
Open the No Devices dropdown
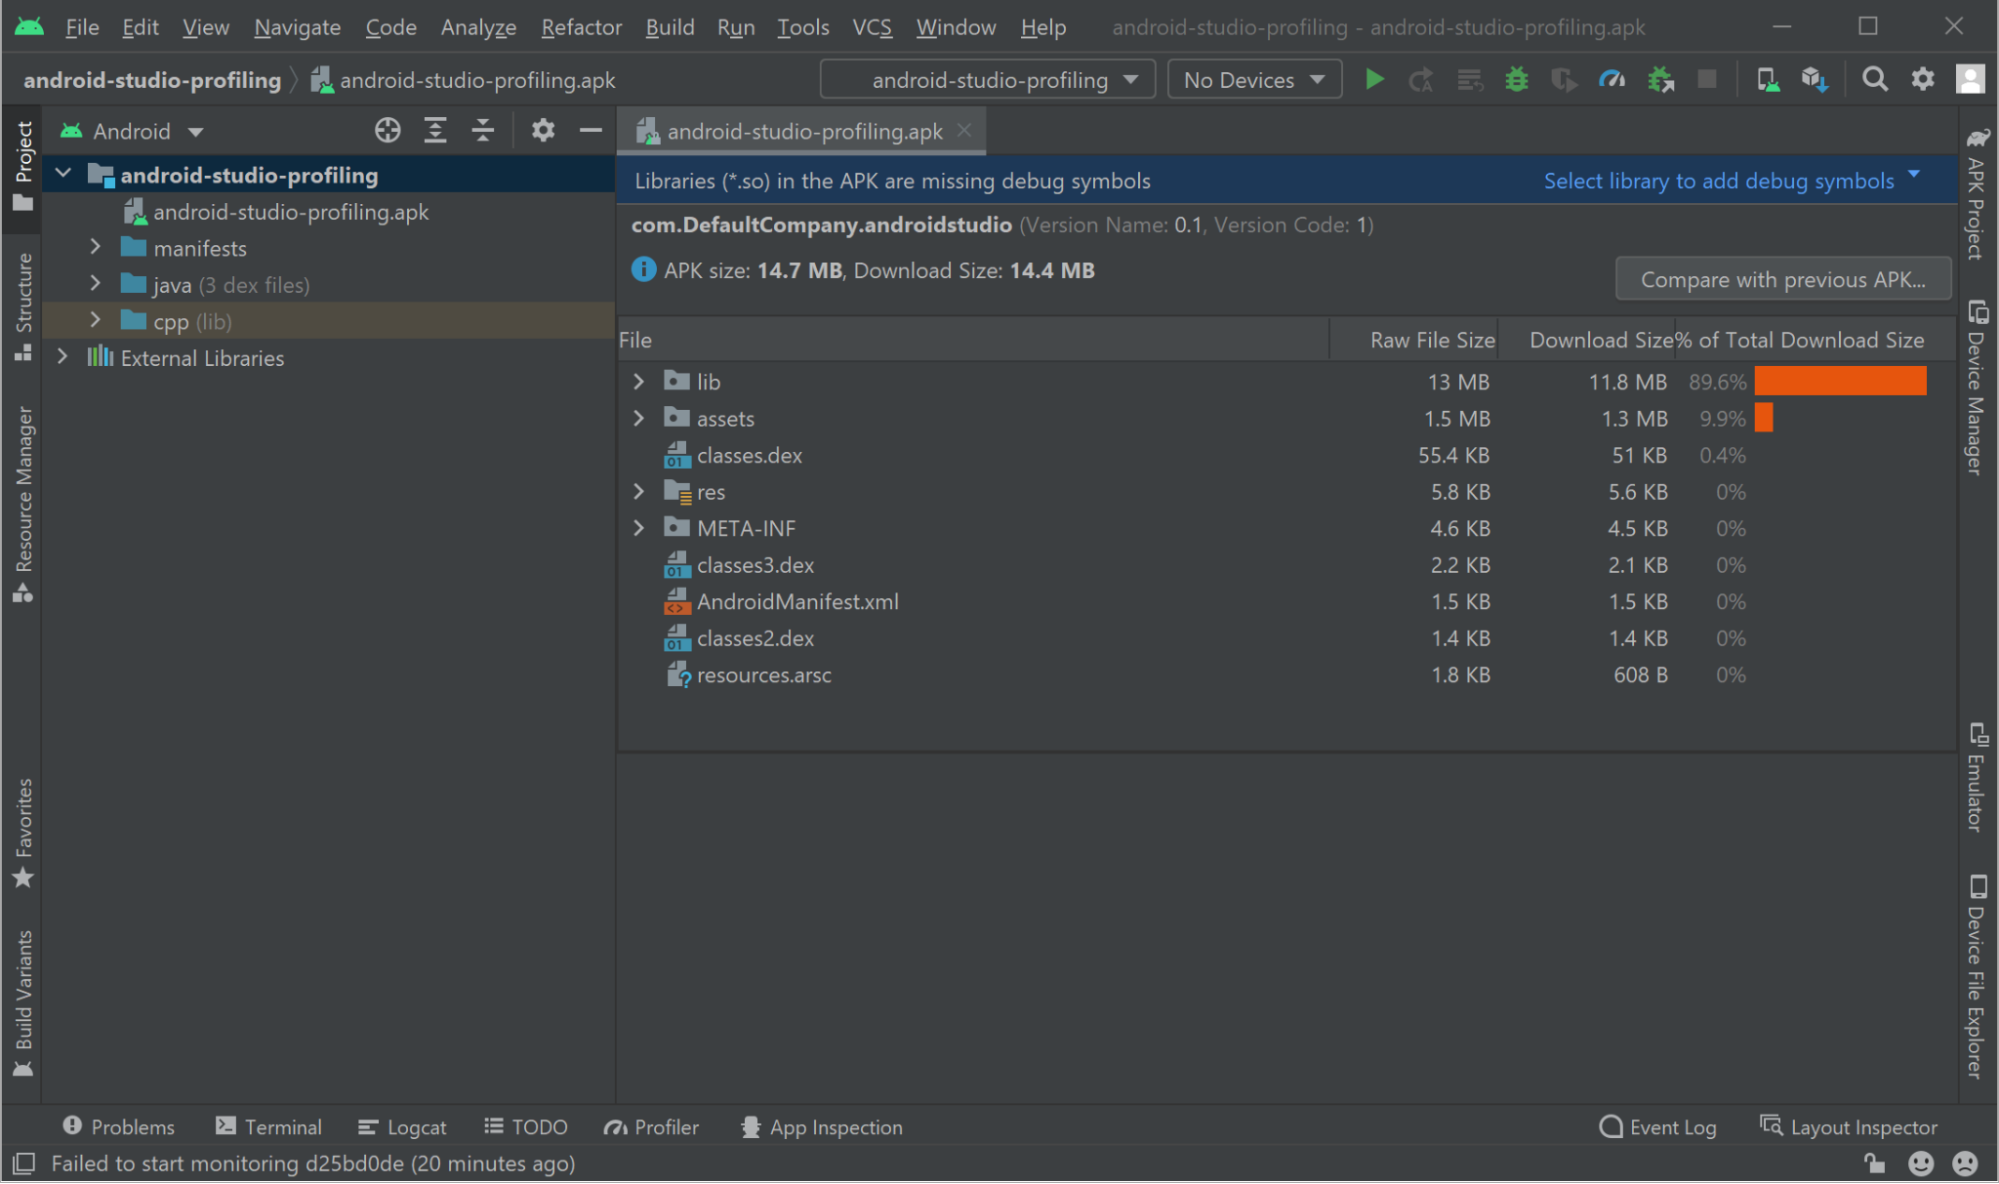click(x=1253, y=79)
